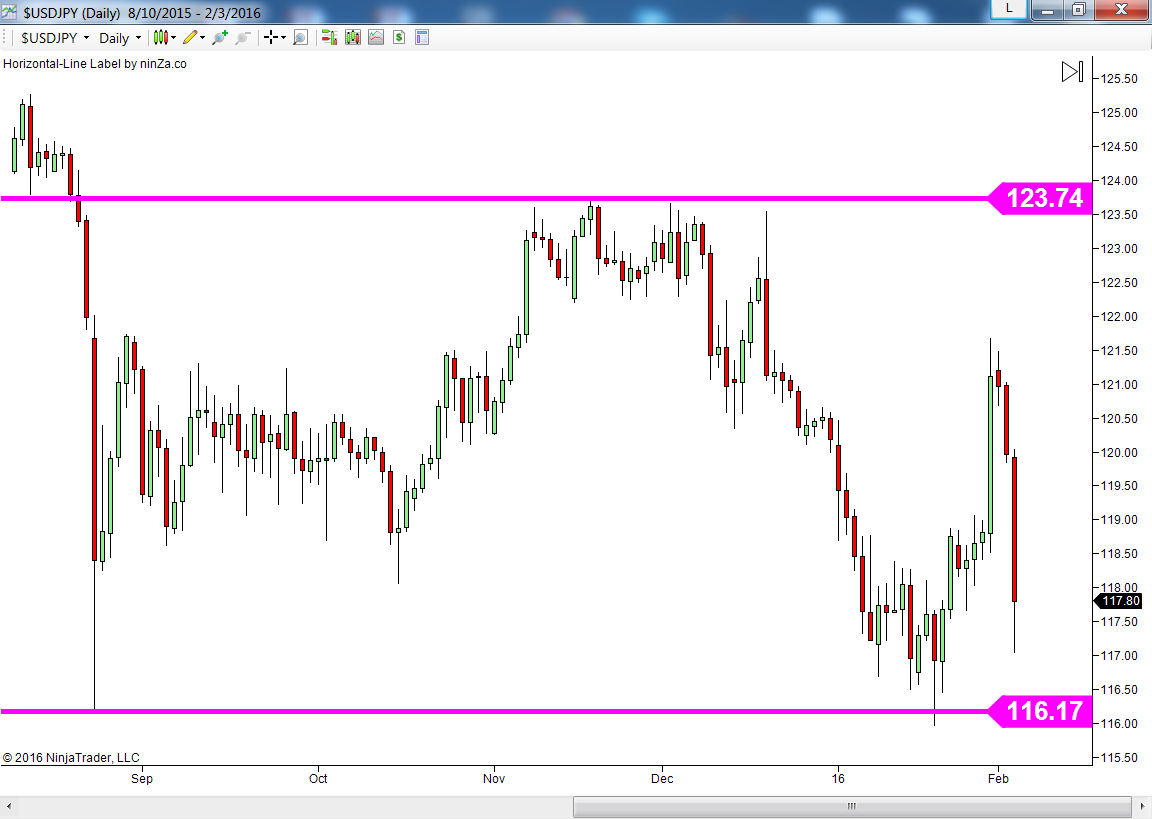Click the black 117.80 current price marker

click(1118, 601)
